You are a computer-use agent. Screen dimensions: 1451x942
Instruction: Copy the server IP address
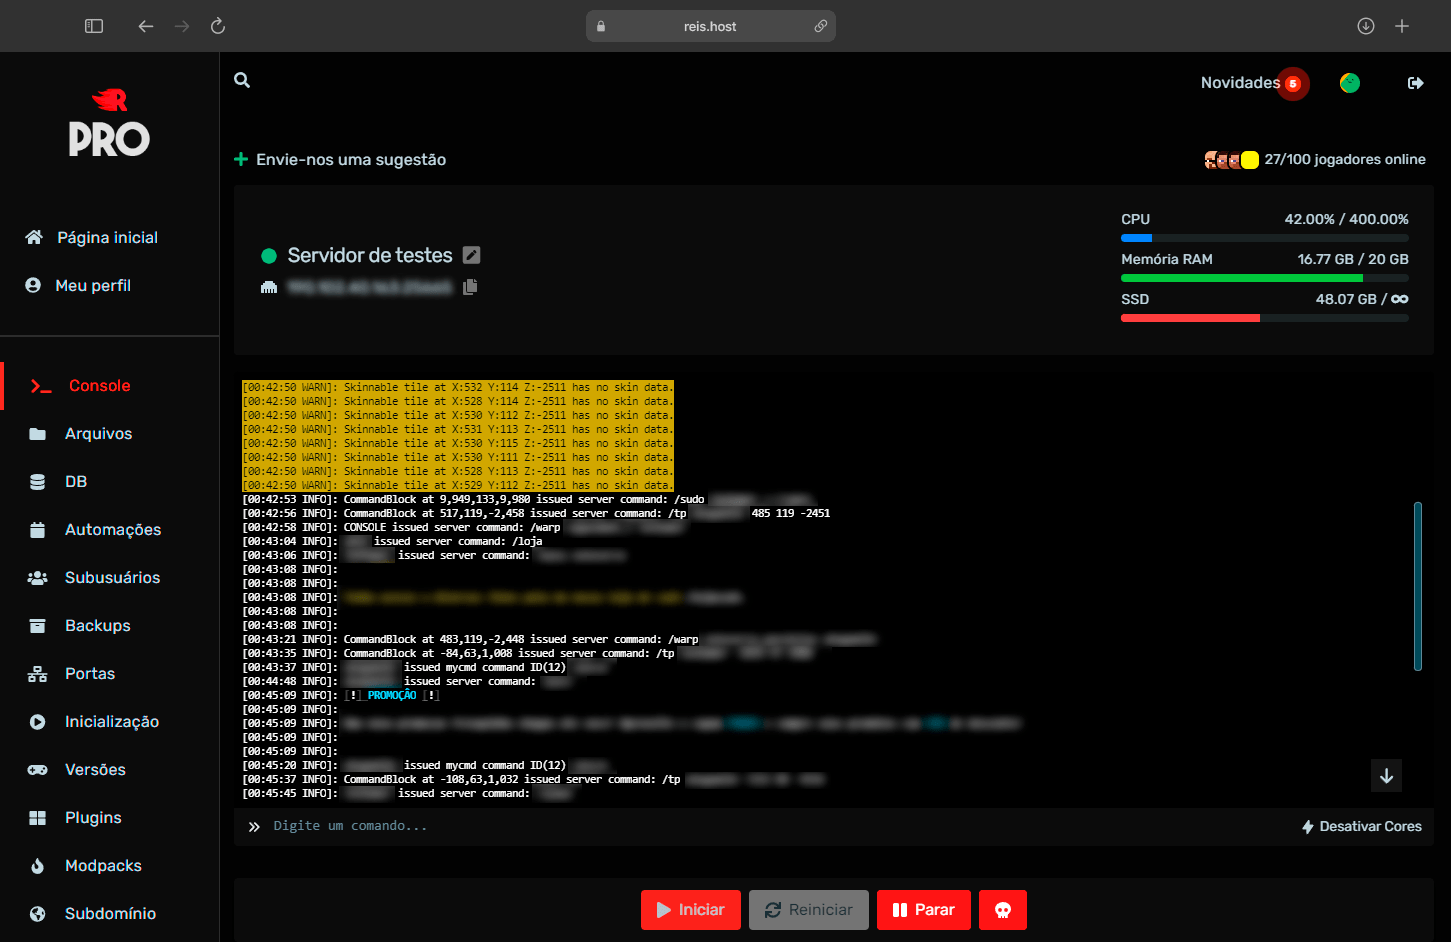point(470,287)
